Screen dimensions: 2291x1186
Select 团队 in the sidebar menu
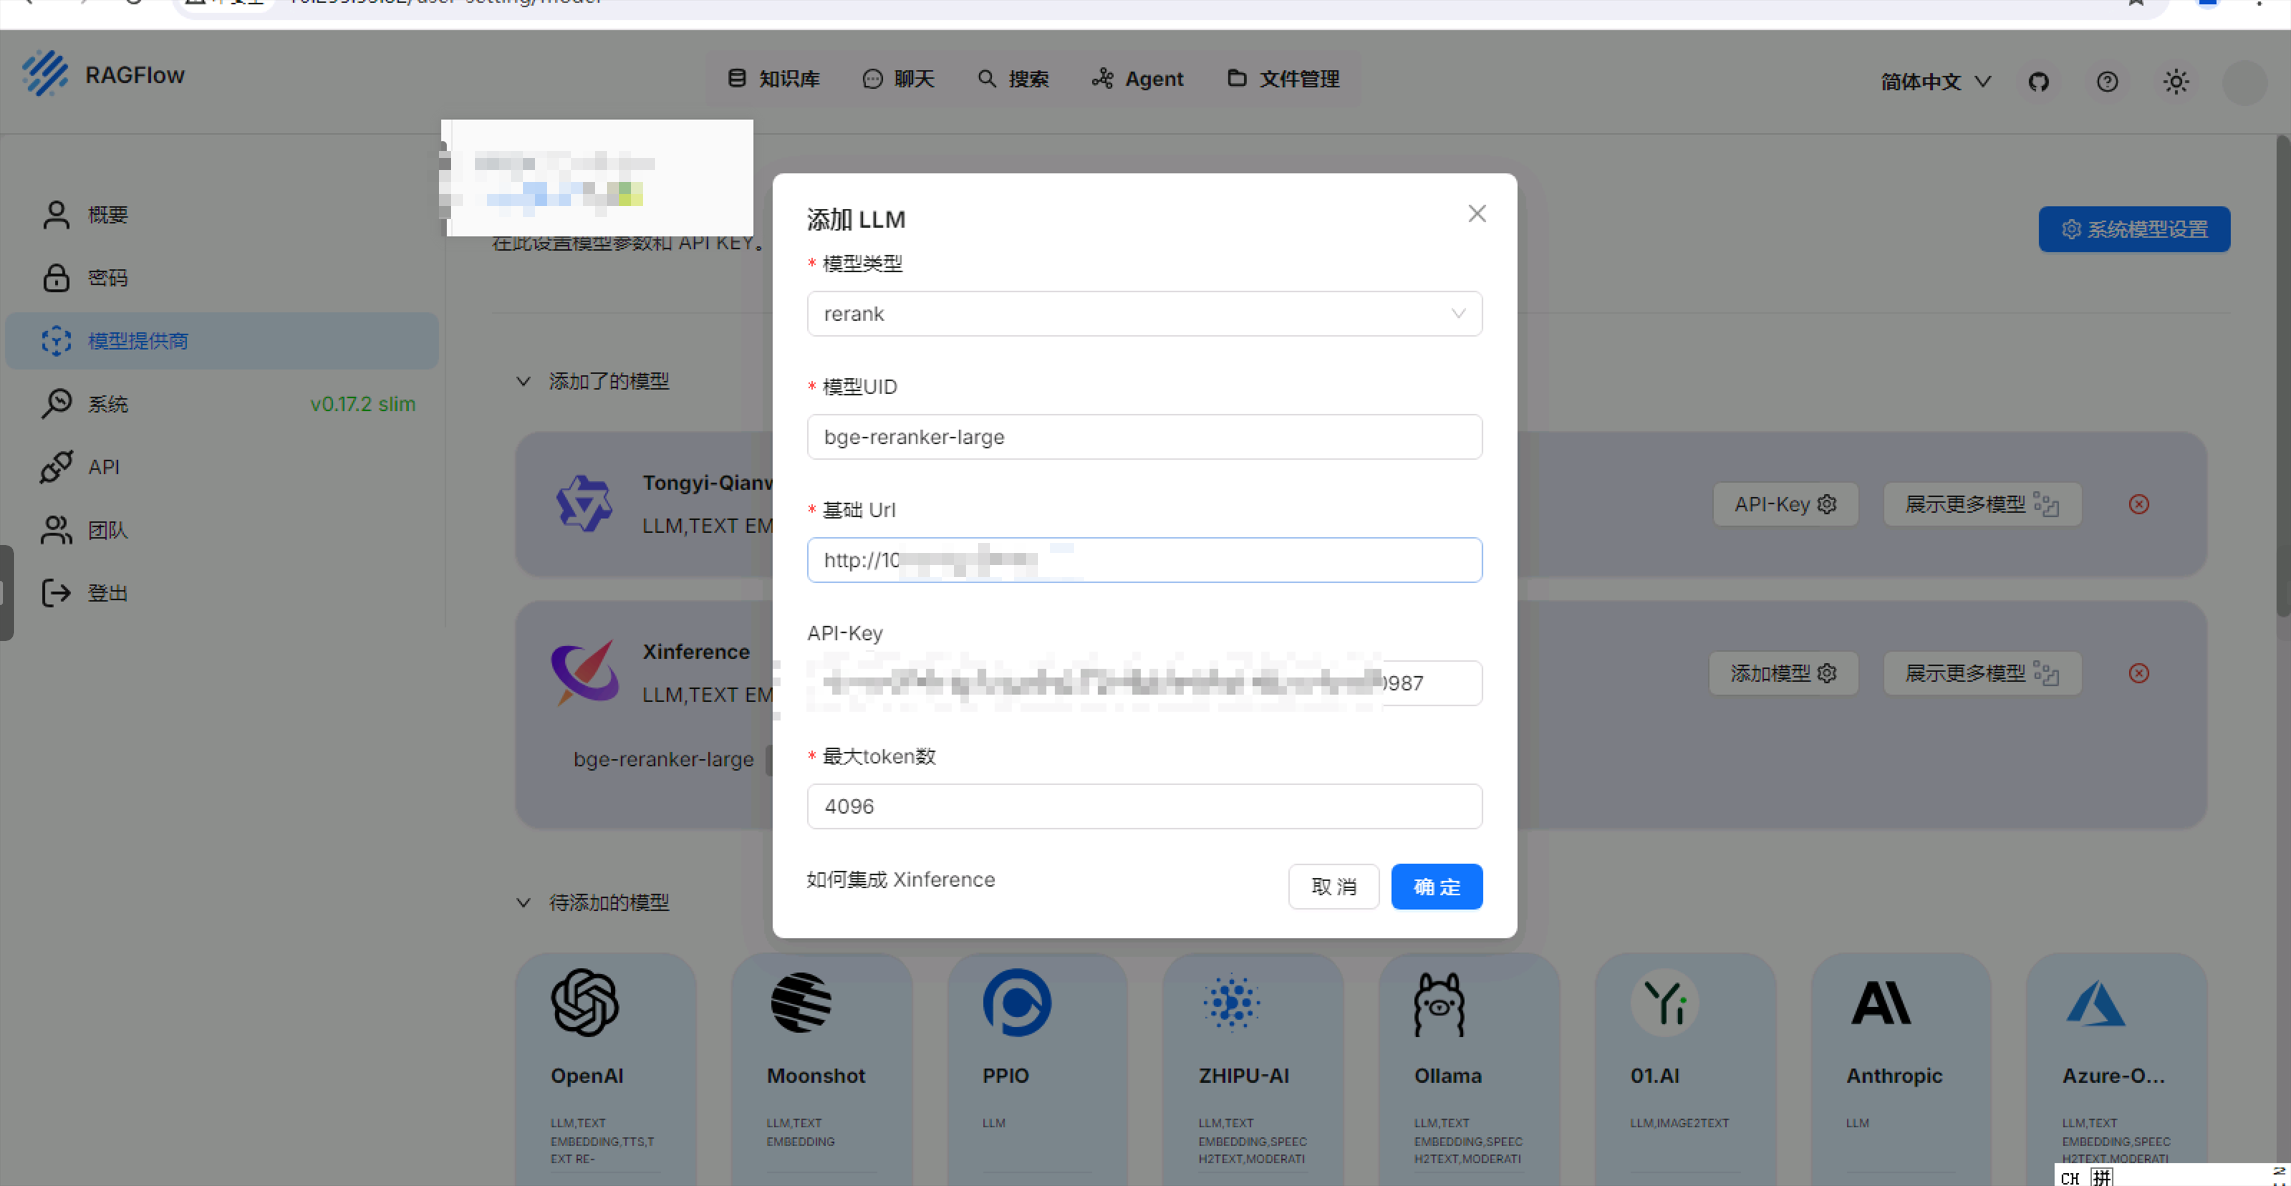click(107, 529)
